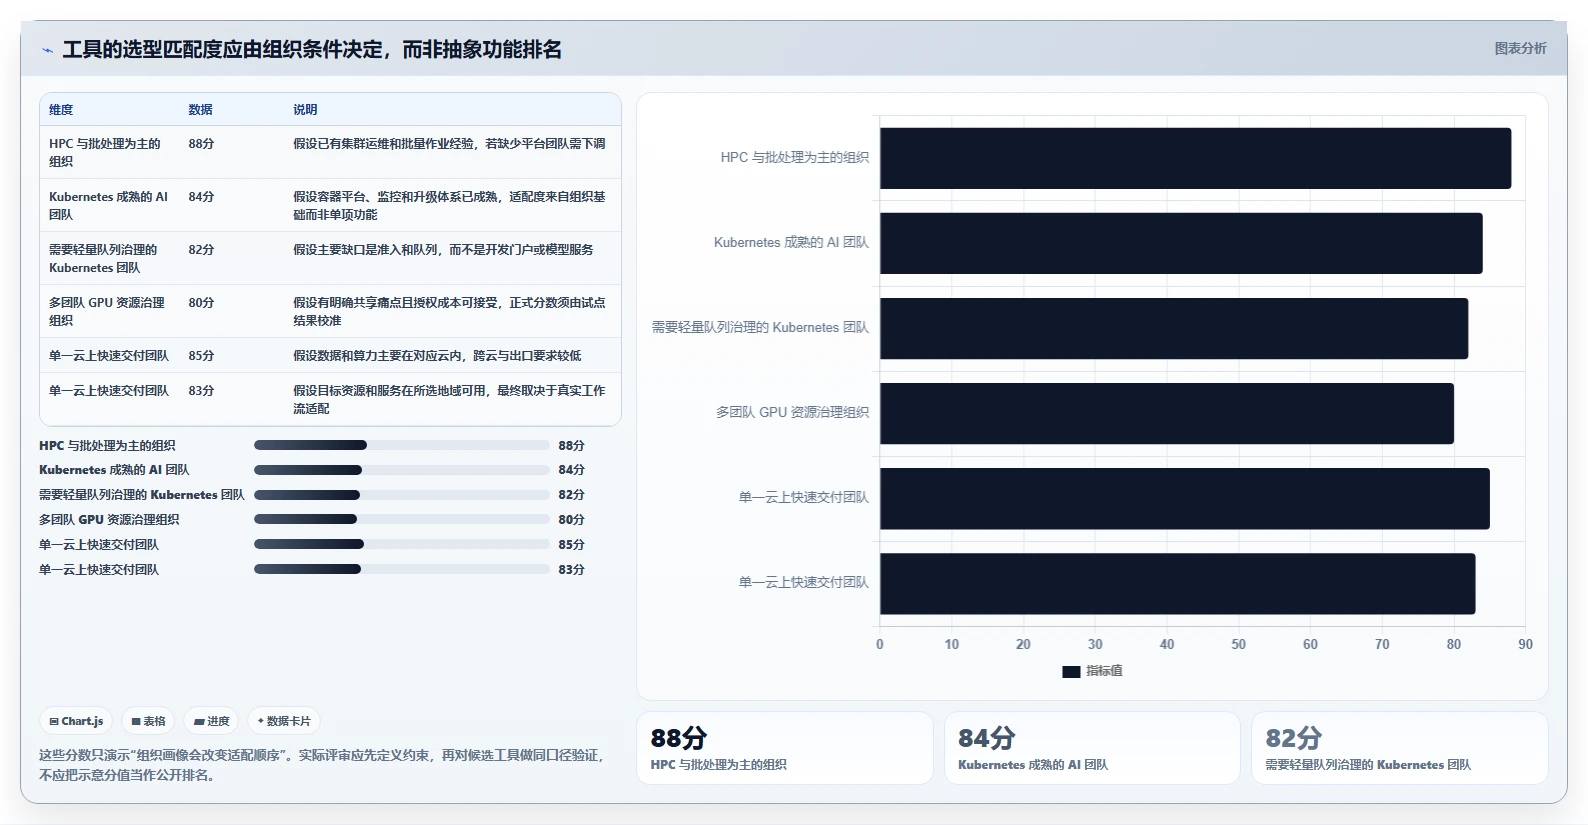
Task: Click the x-axis tick label 70
Action: pos(1382,645)
